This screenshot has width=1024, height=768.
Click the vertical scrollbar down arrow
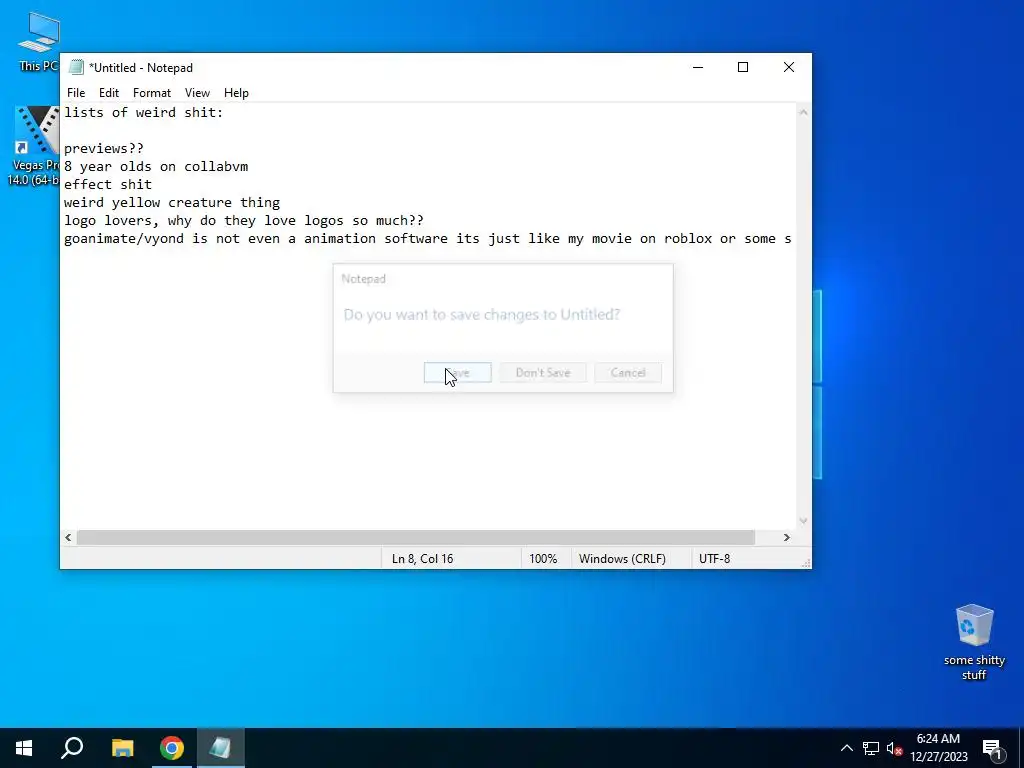click(x=804, y=521)
